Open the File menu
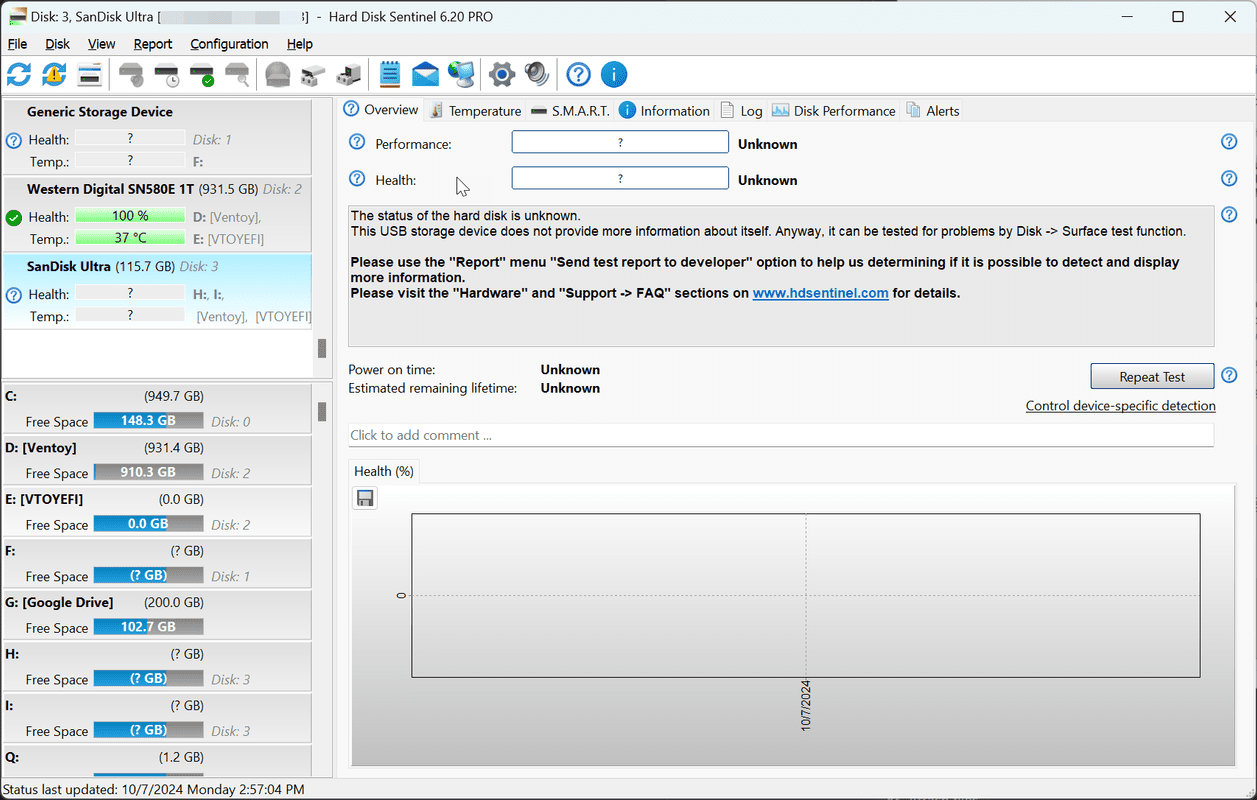 point(17,44)
